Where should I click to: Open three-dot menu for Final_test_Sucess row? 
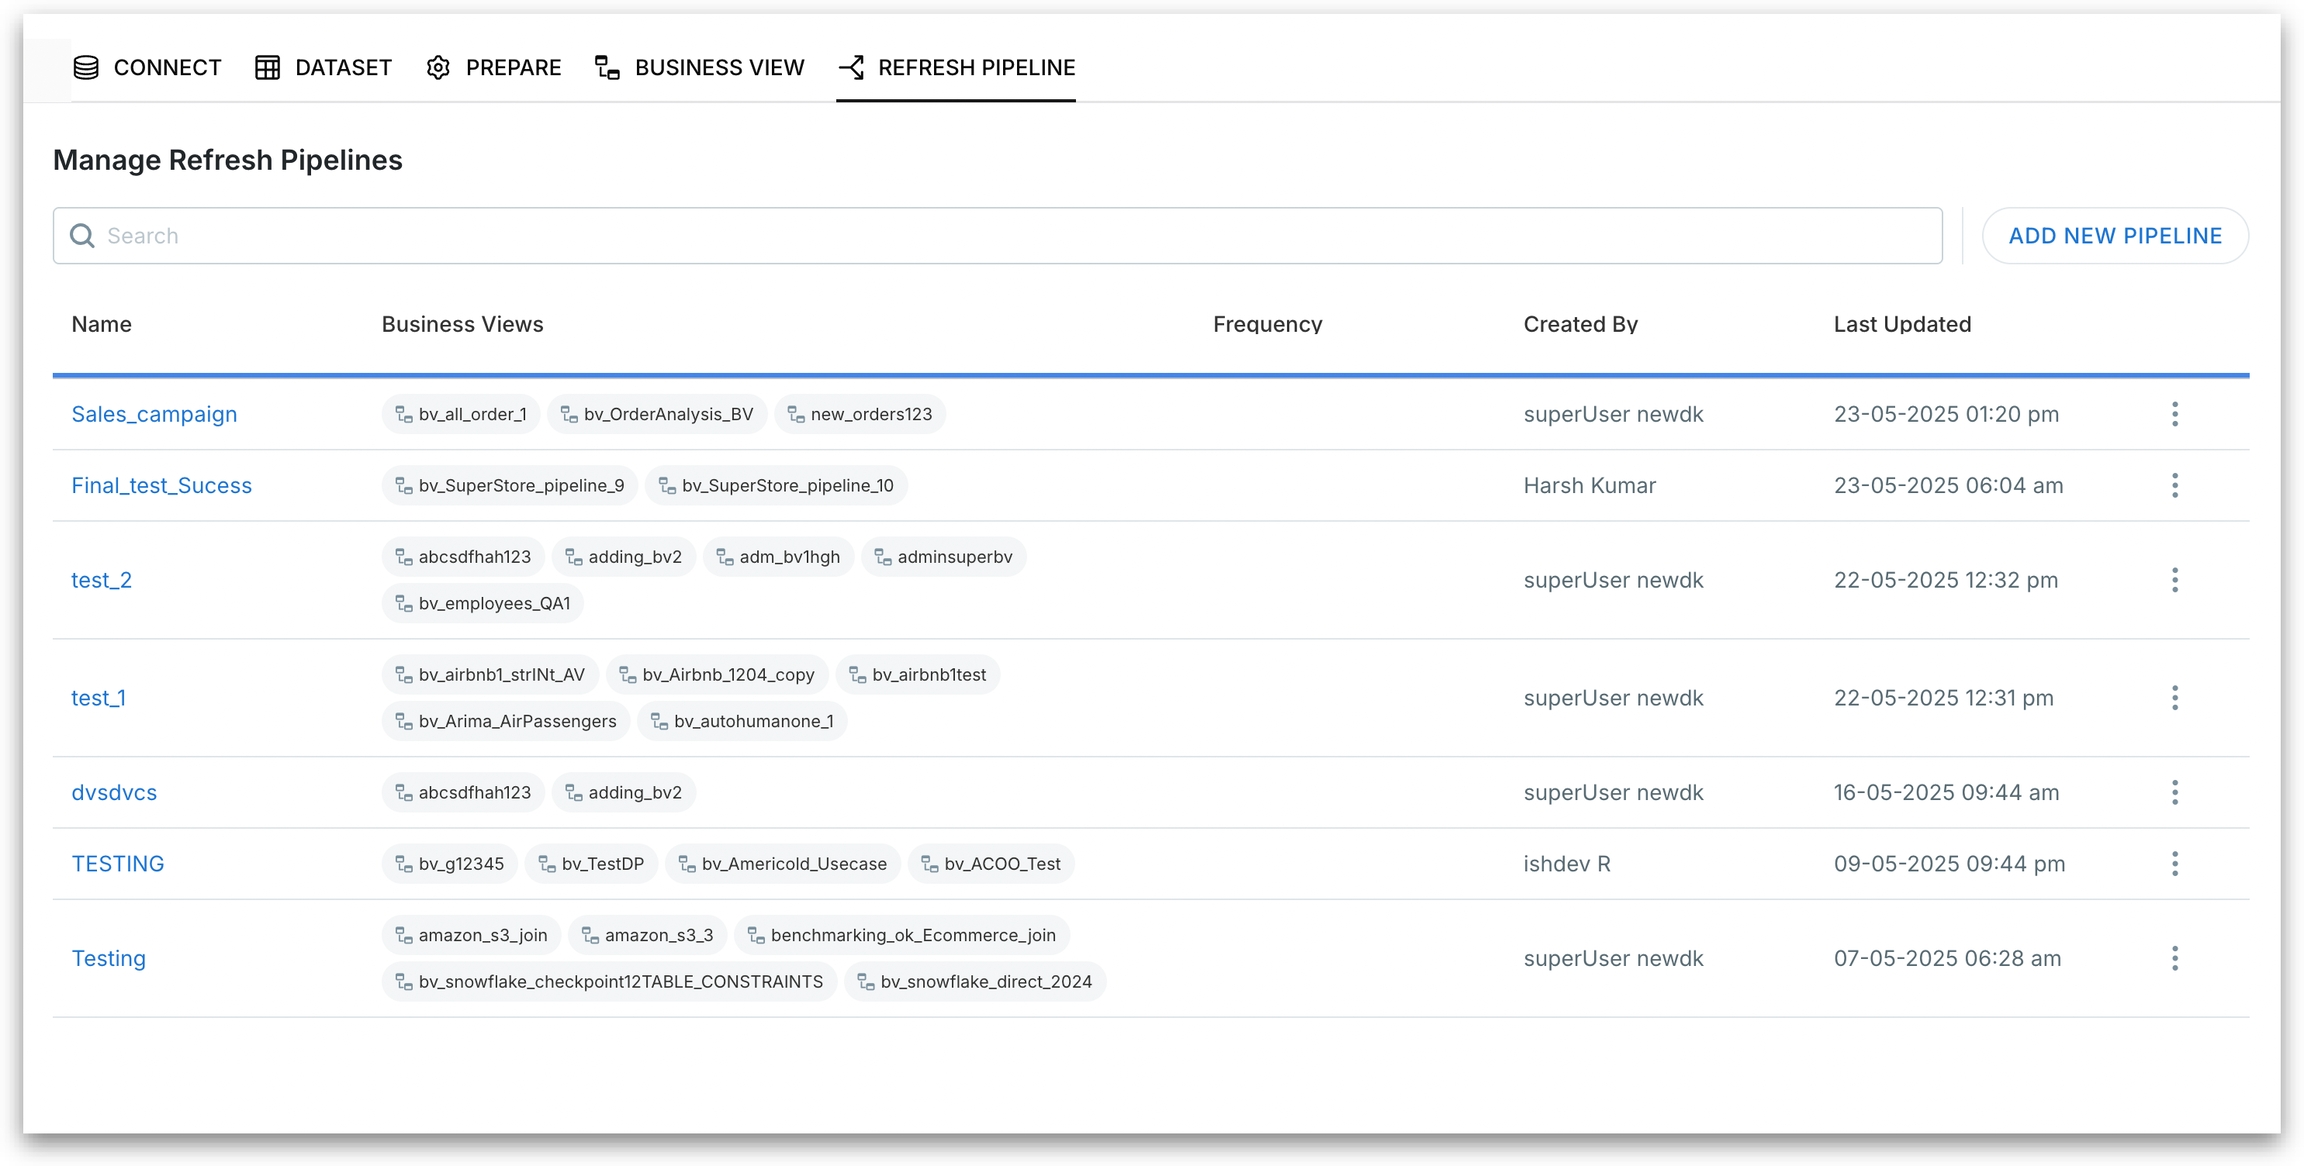click(x=2174, y=485)
